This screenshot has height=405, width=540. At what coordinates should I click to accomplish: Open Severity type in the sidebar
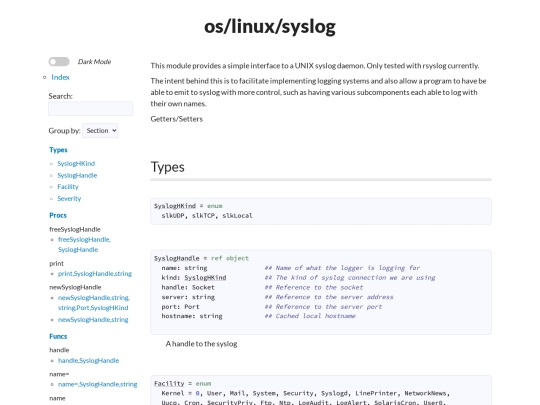[69, 198]
